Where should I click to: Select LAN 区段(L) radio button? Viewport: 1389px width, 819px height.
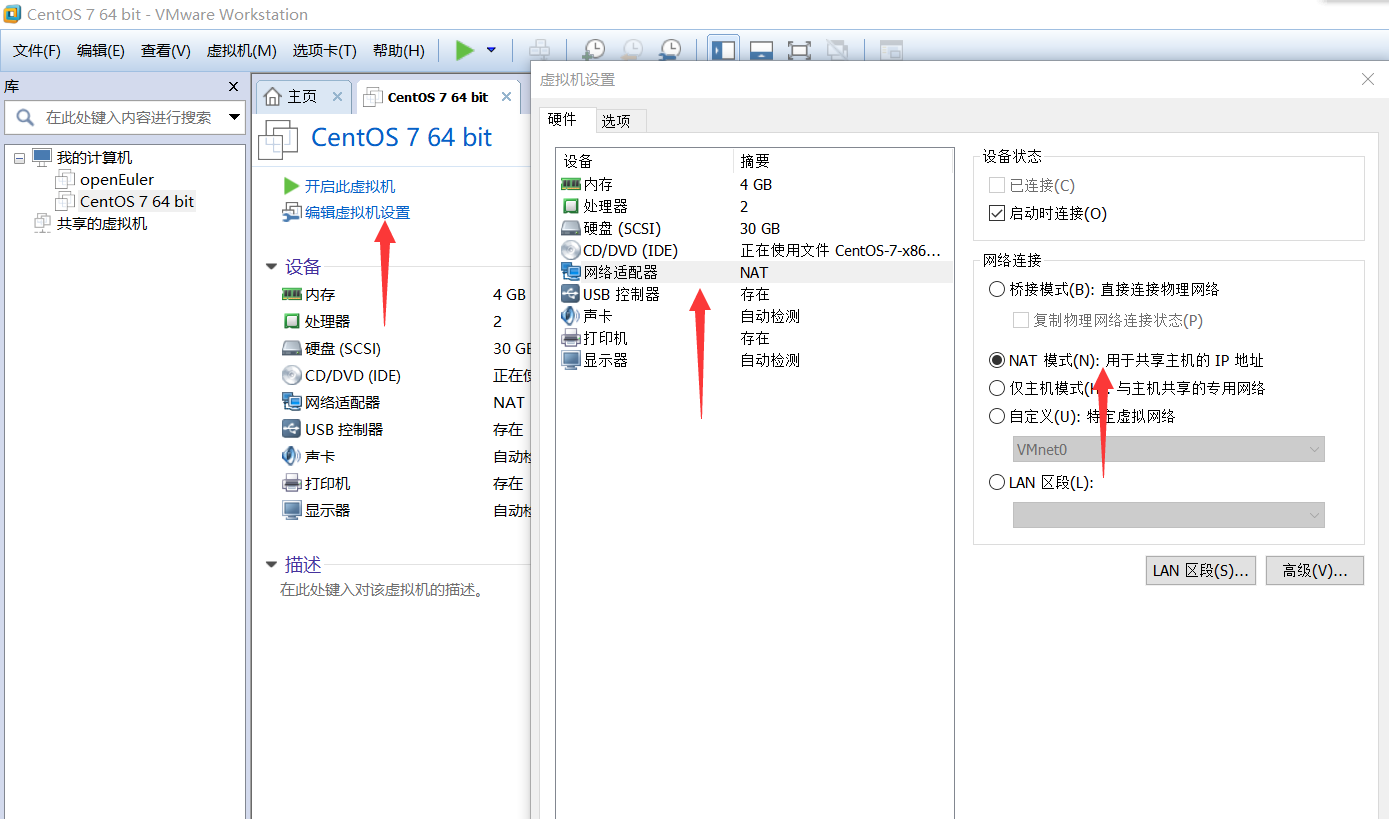point(996,482)
